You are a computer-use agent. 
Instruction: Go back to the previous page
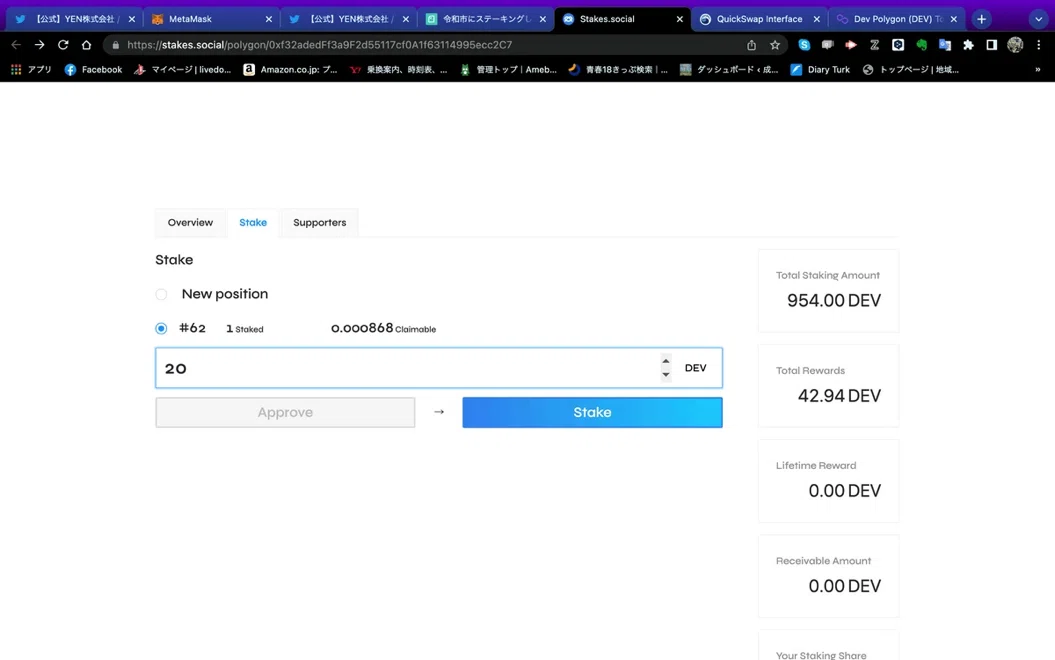(16, 45)
